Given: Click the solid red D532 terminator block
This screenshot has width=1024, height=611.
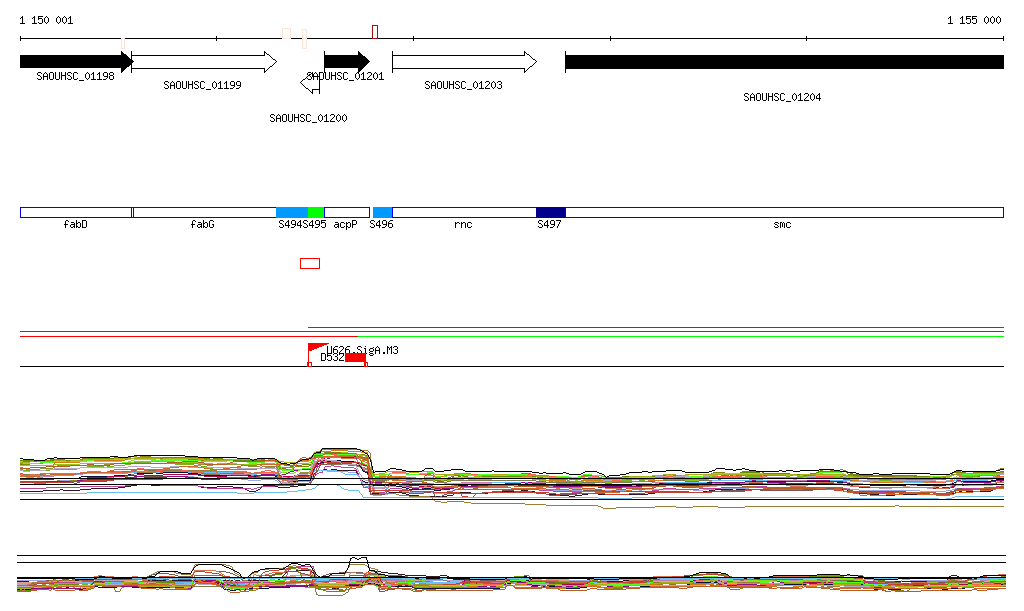Looking at the screenshot, I should tap(355, 357).
